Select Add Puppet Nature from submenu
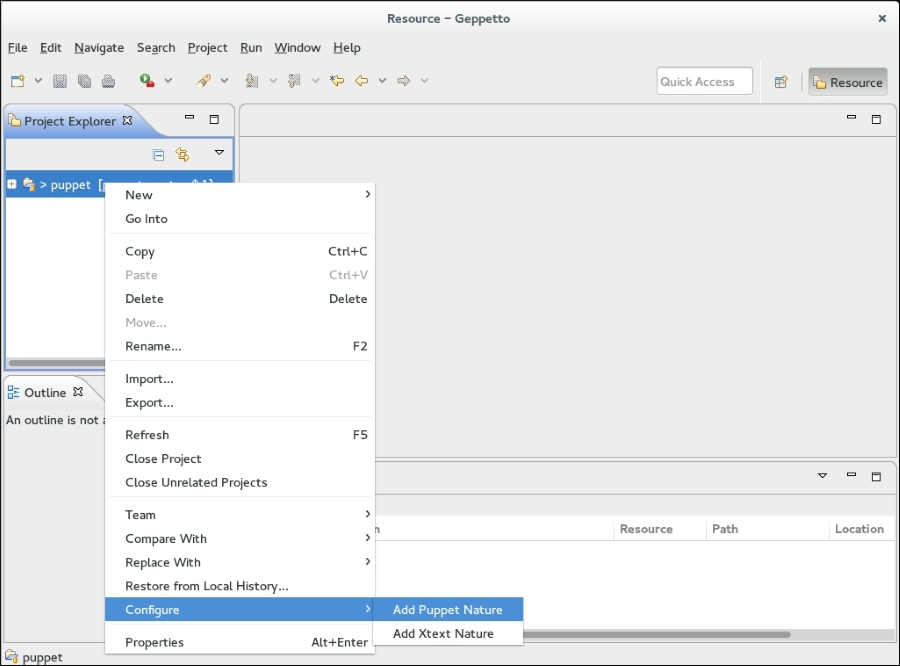The width and height of the screenshot is (900, 666). [x=447, y=610]
